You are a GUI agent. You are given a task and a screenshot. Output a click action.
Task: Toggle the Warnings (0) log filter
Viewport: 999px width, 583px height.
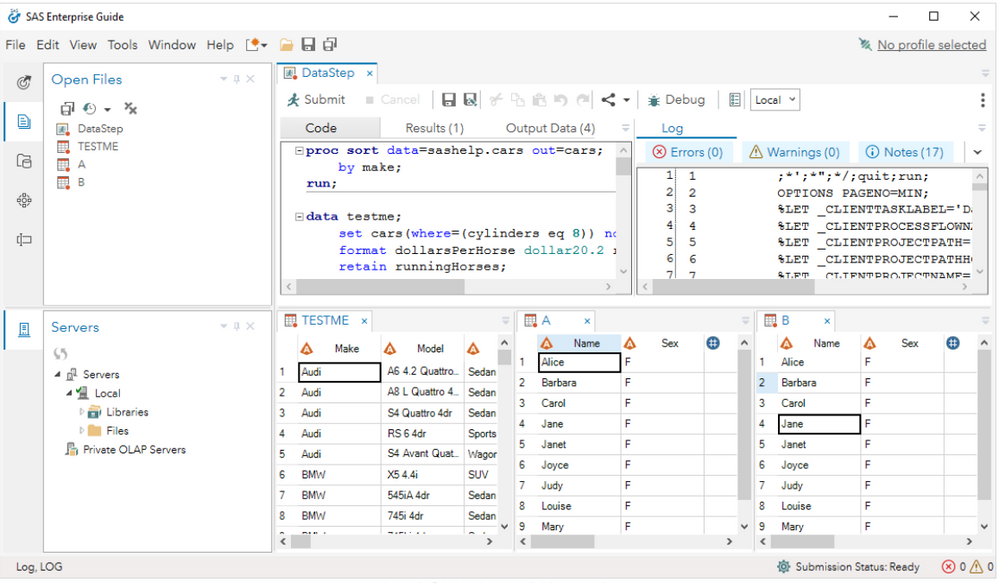pos(793,152)
